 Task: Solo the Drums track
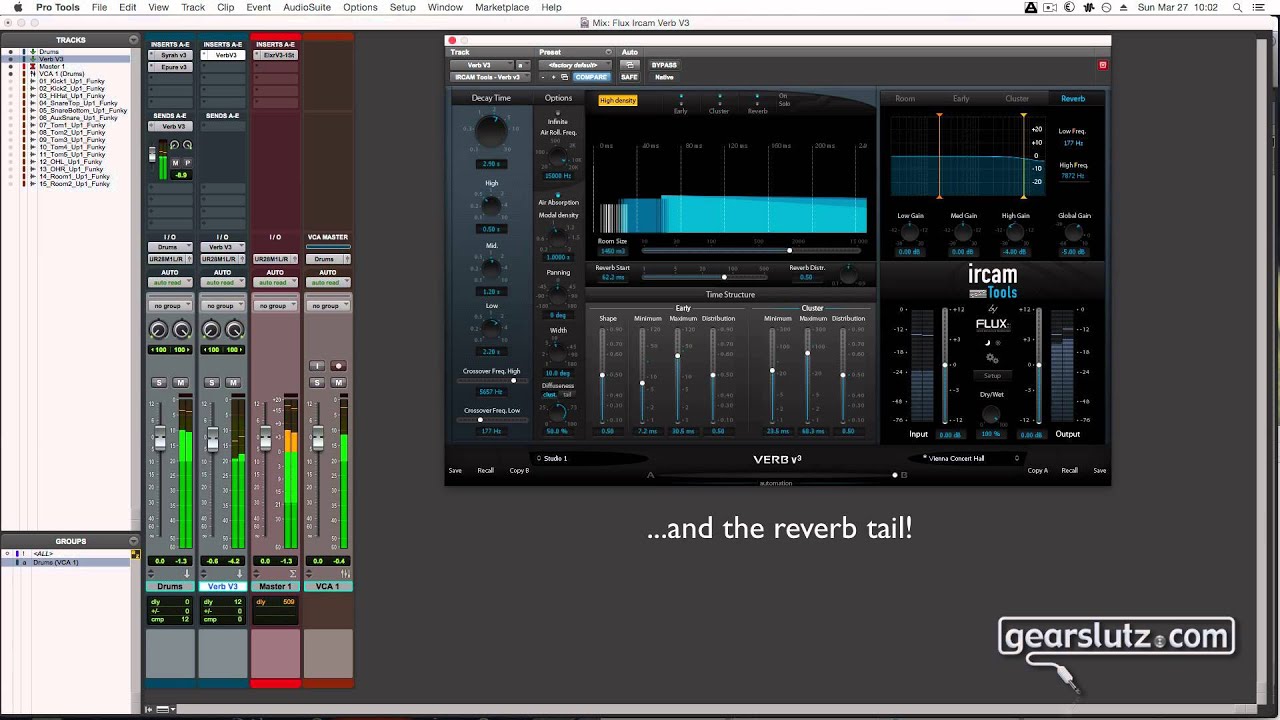(158, 383)
